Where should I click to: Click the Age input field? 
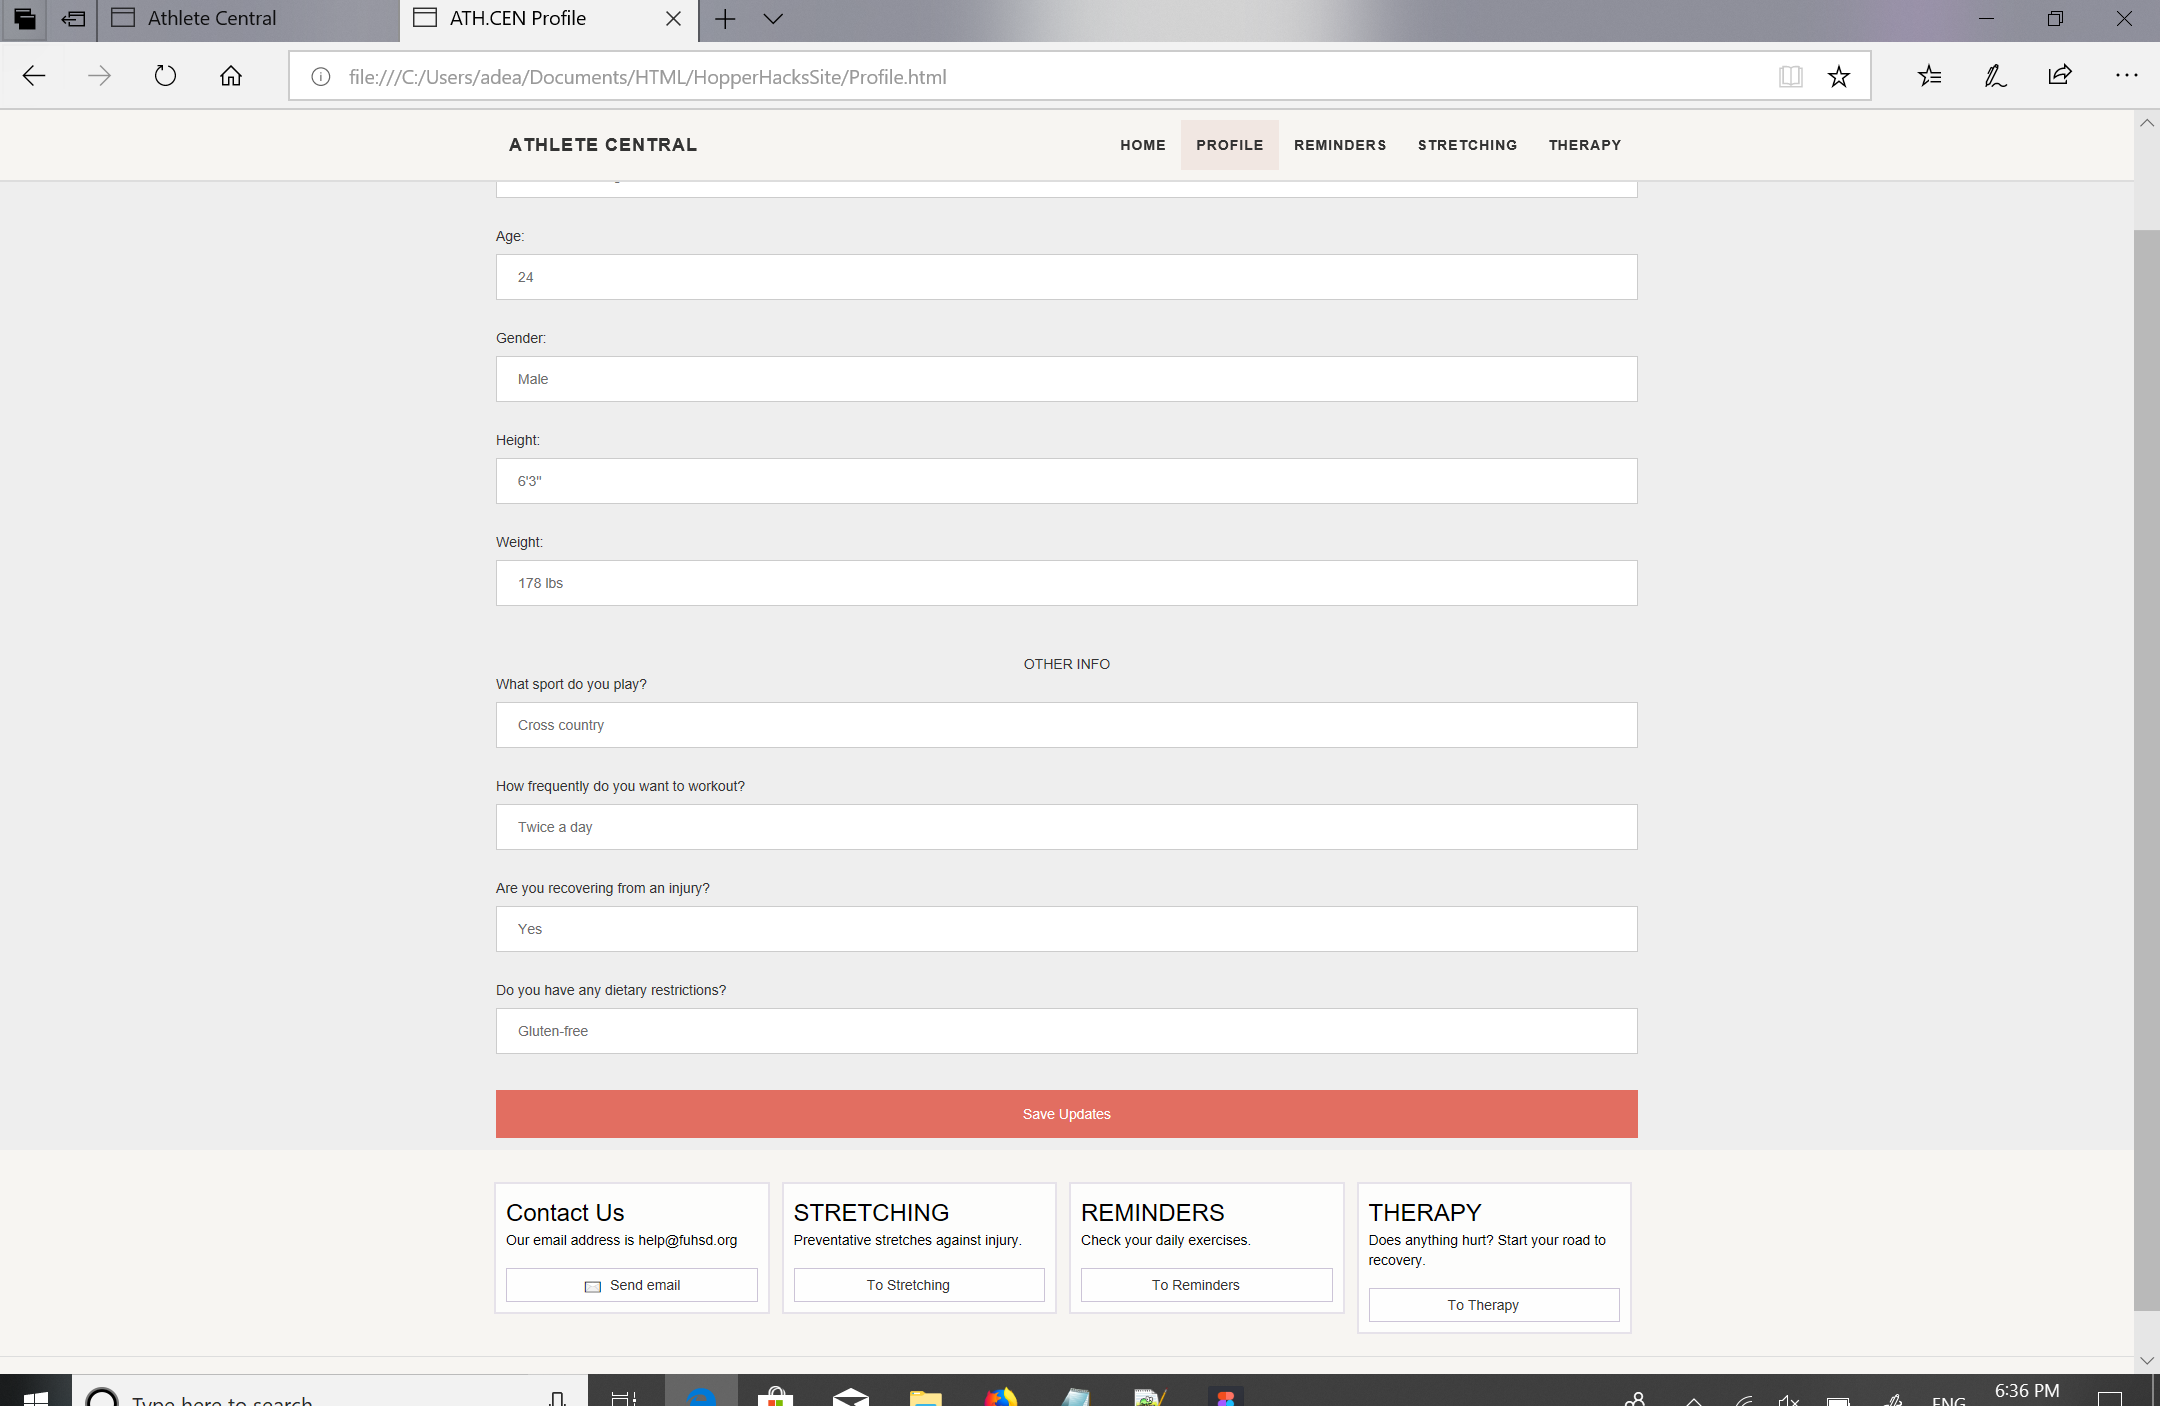(x=1066, y=277)
